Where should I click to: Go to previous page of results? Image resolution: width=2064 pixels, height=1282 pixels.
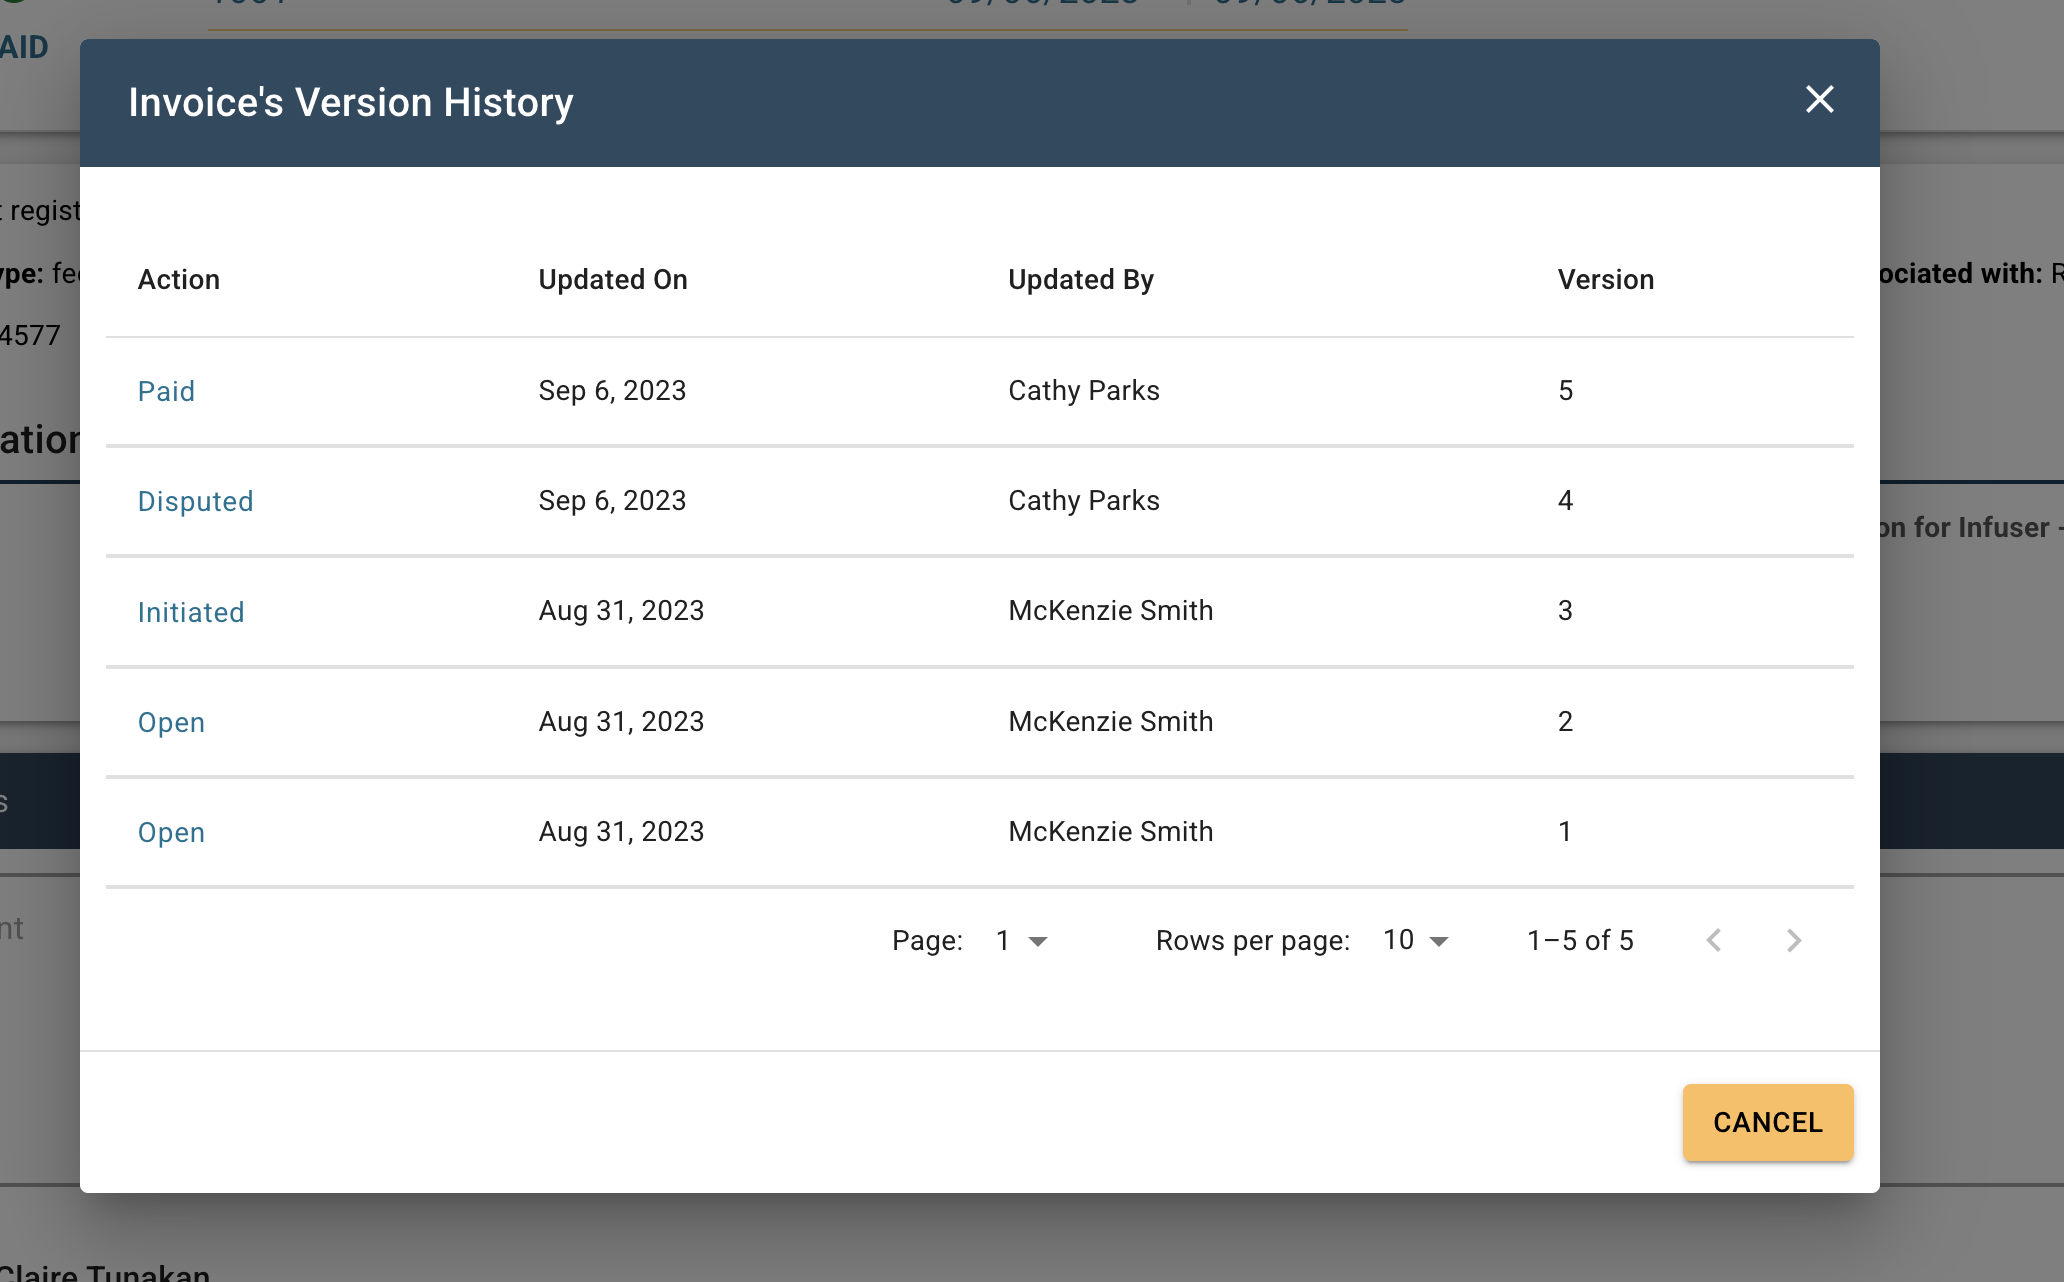(1714, 940)
